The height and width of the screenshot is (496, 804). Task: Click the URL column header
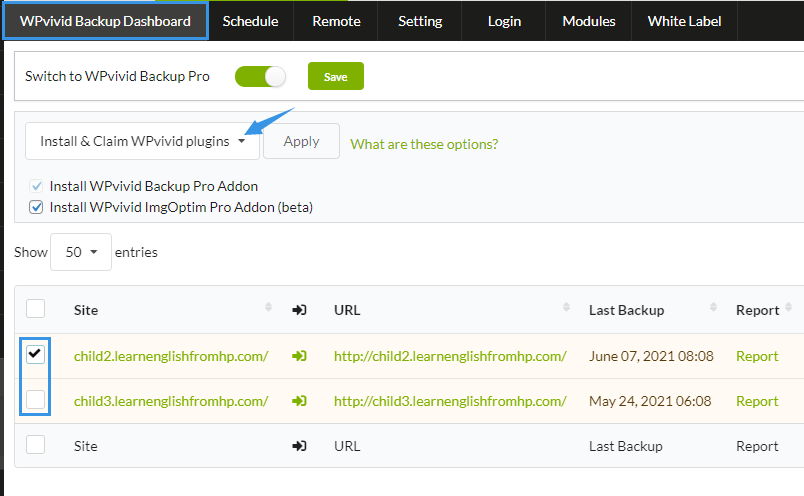347,310
